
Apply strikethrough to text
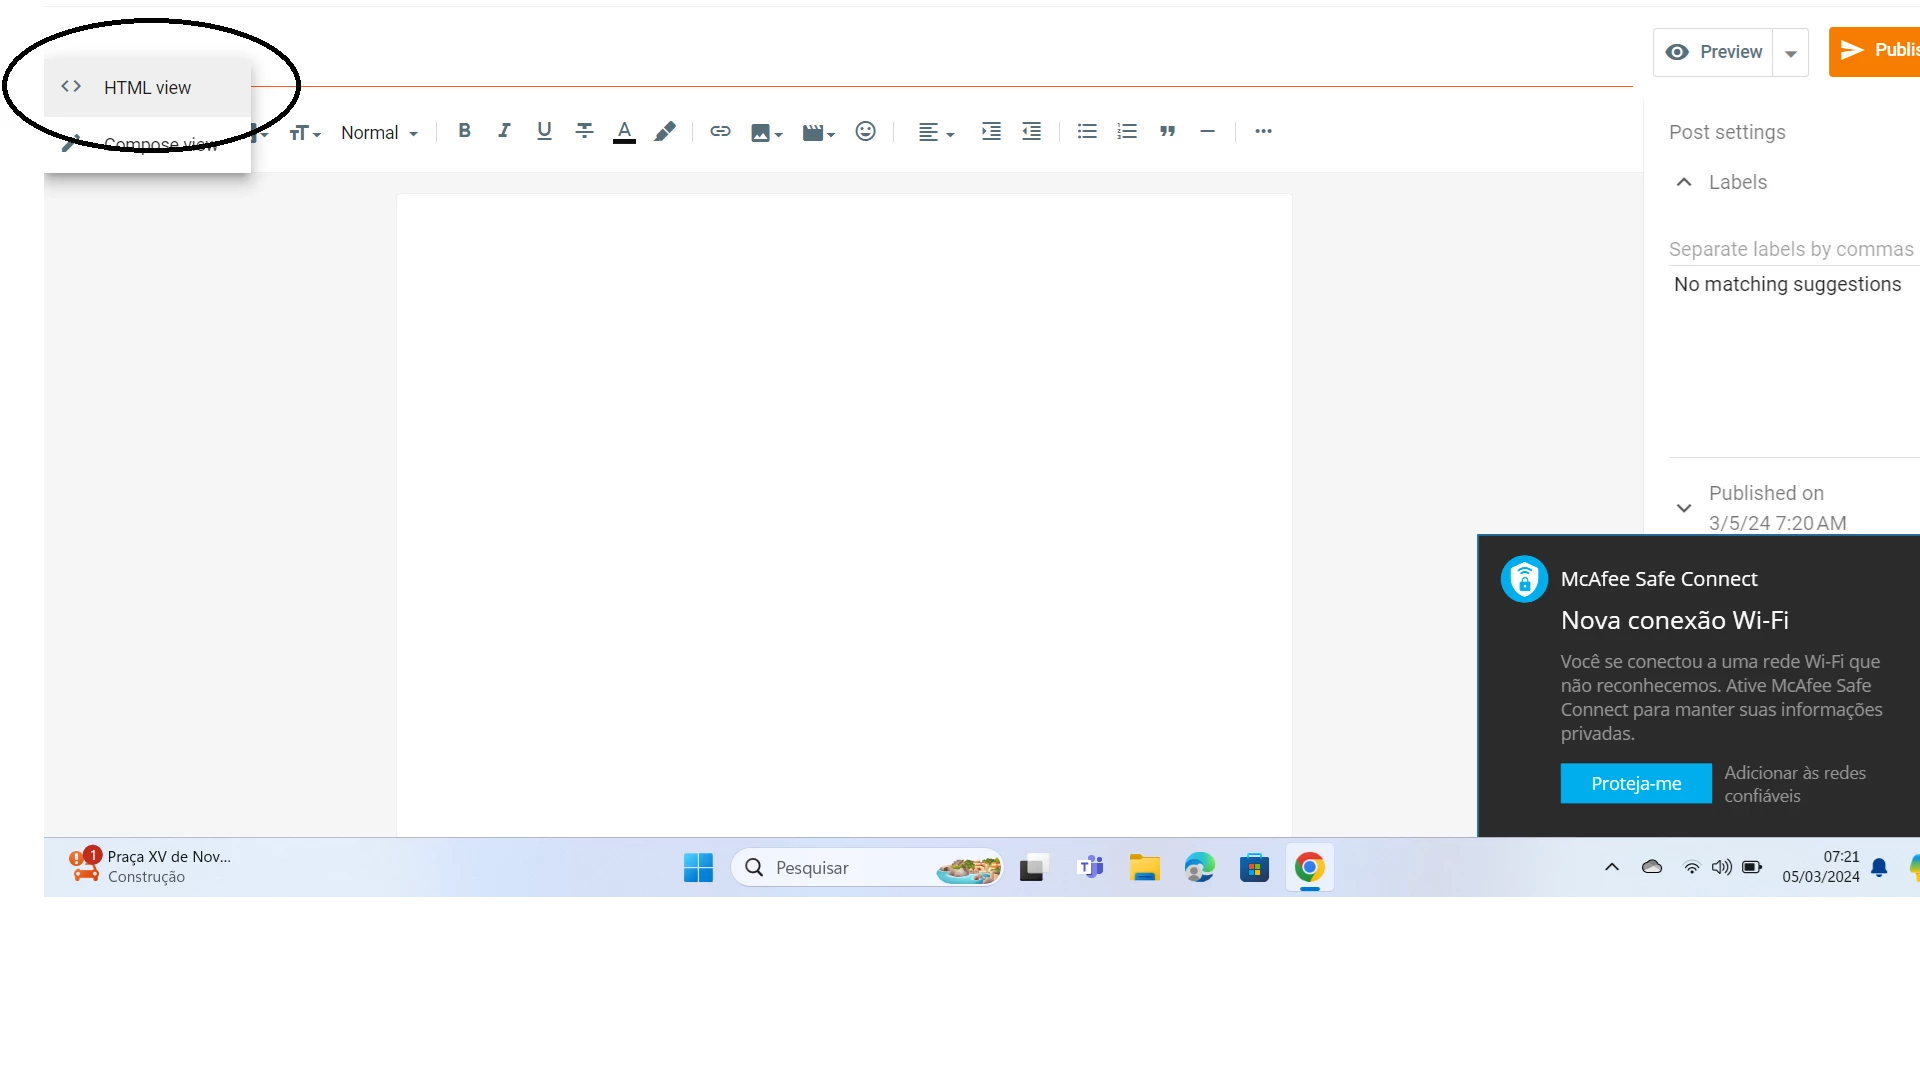584,131
